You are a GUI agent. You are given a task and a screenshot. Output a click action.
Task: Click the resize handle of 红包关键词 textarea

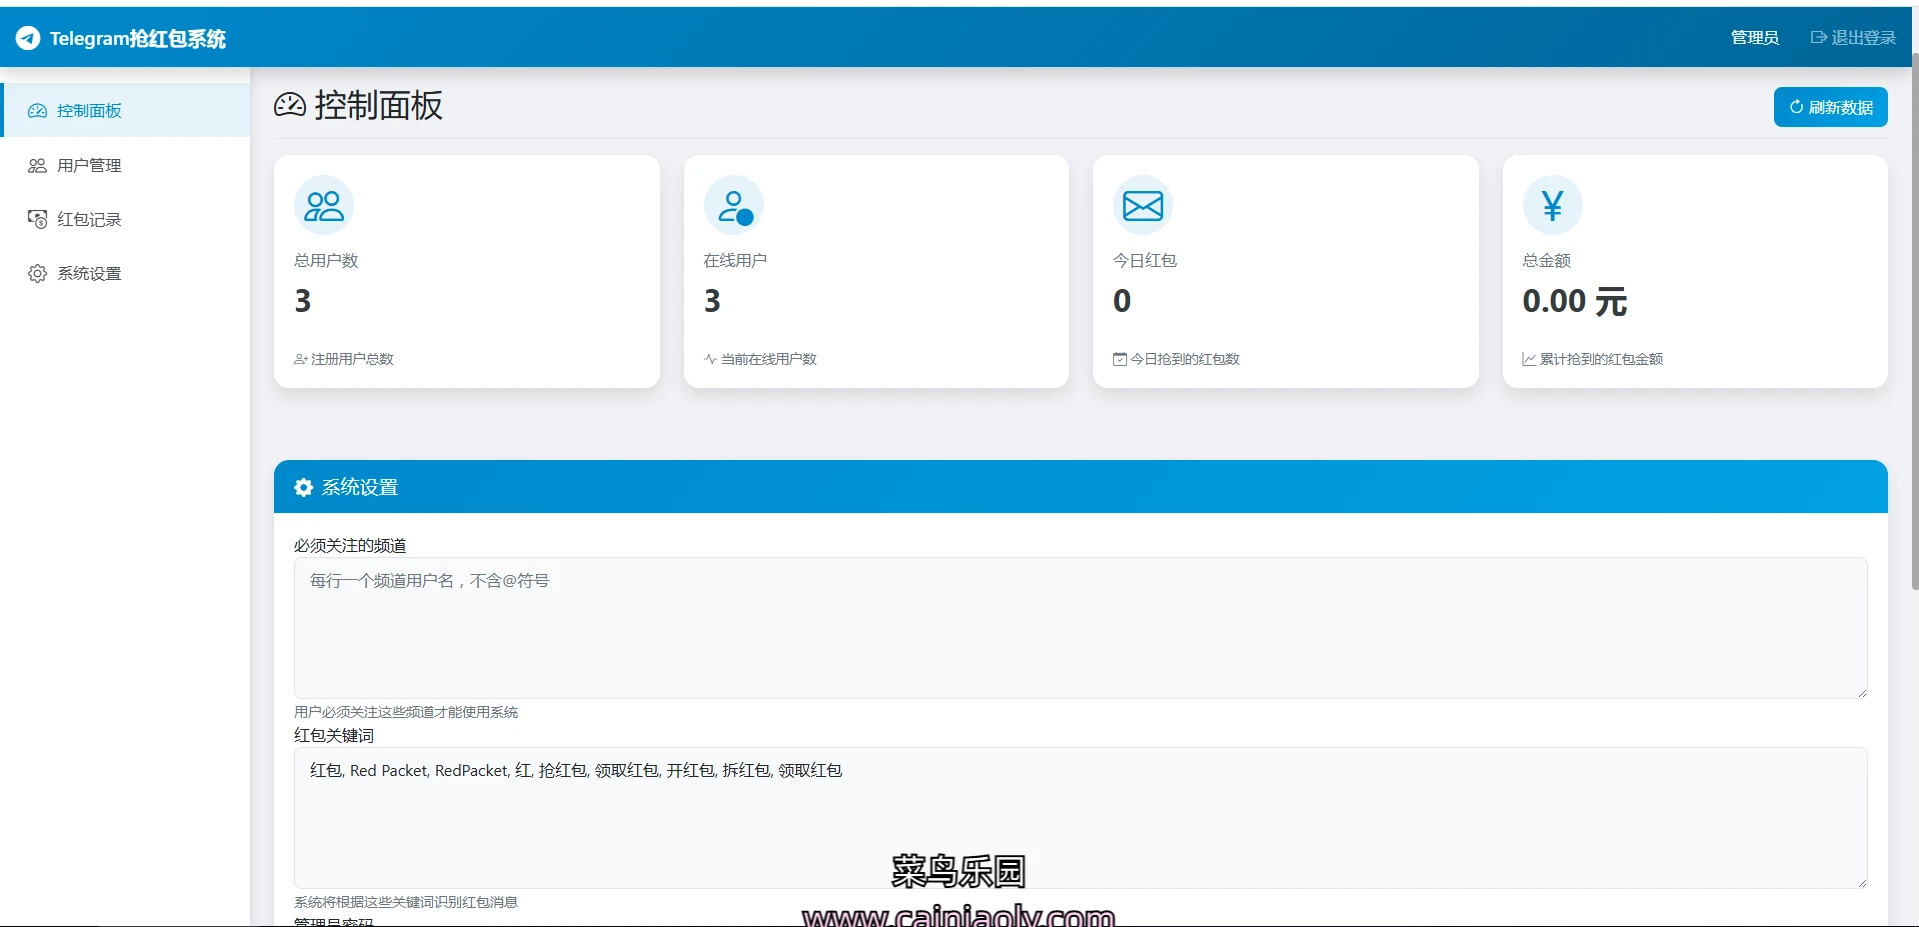click(1861, 882)
